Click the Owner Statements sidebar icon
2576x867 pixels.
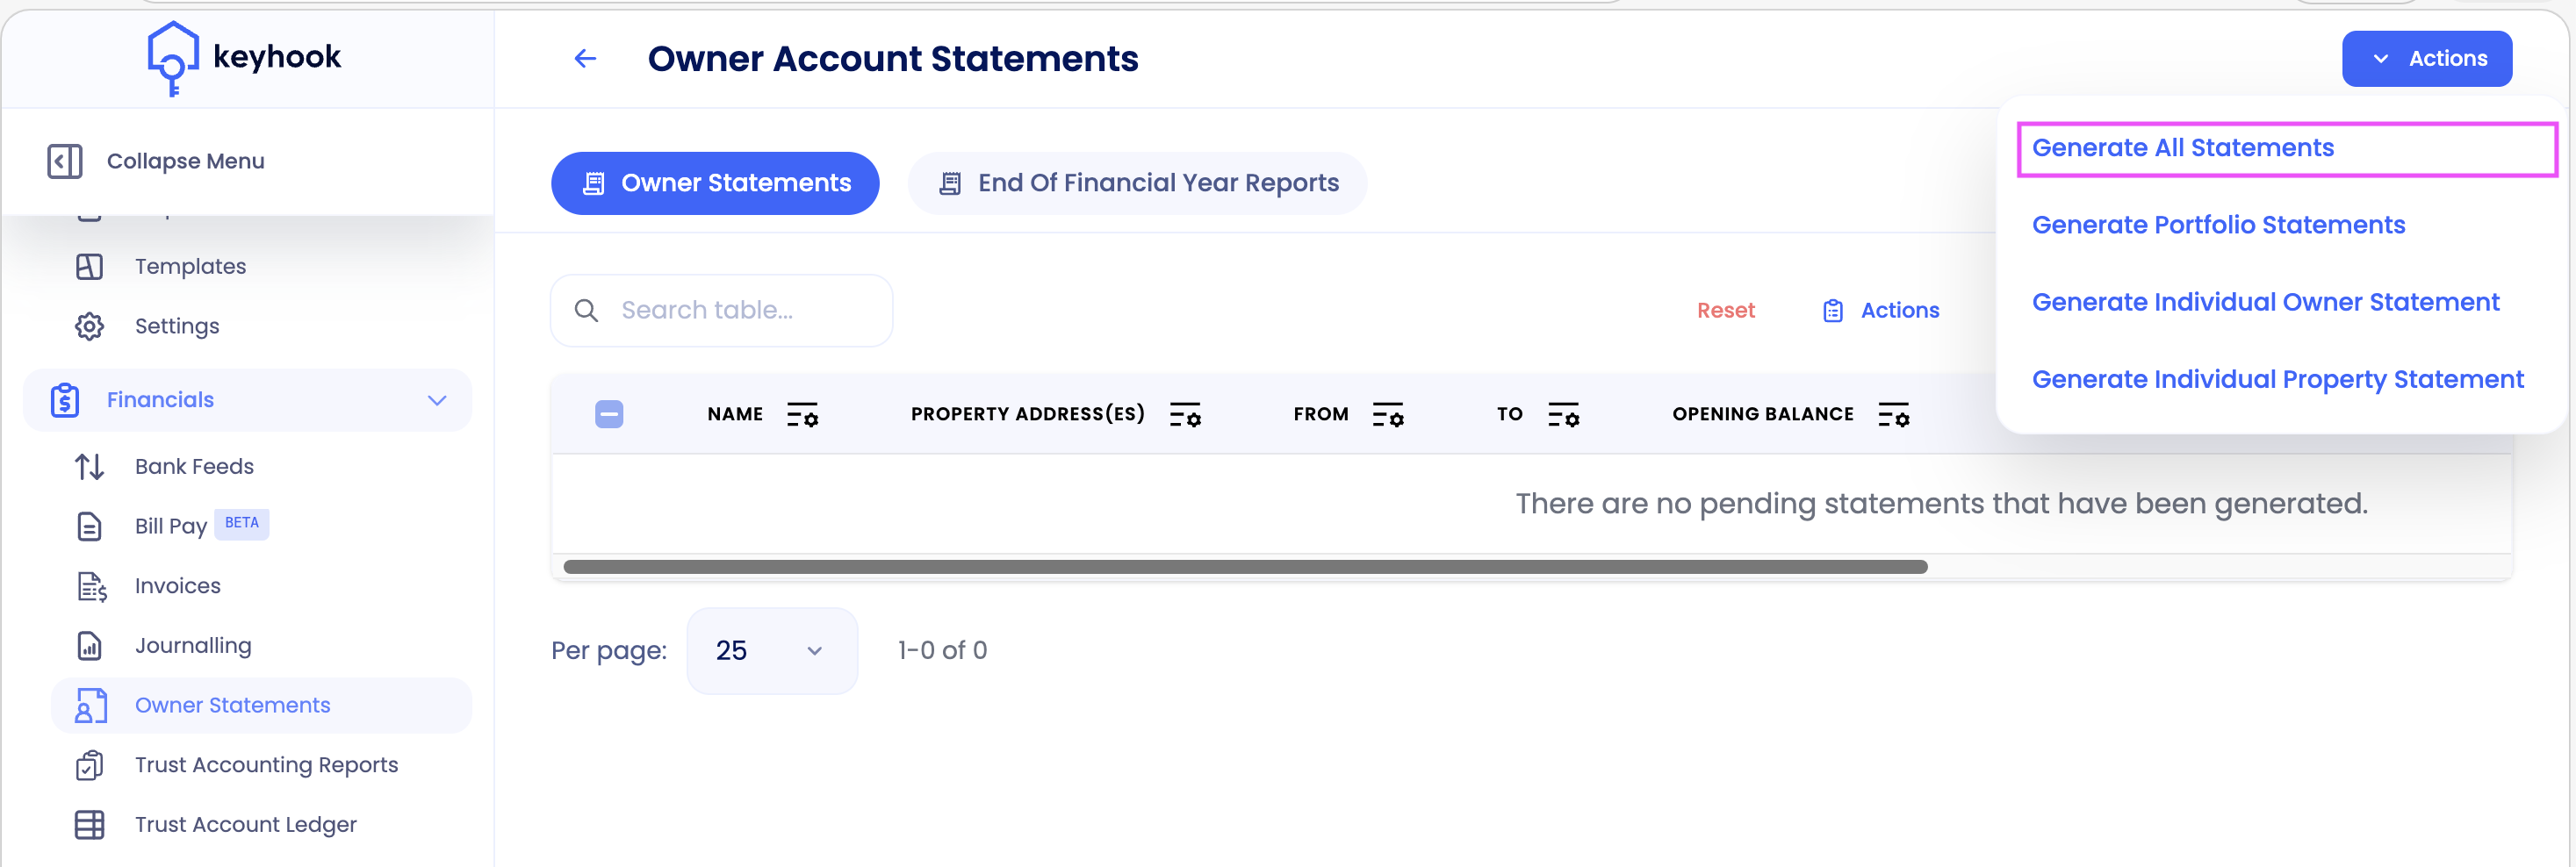coord(91,705)
